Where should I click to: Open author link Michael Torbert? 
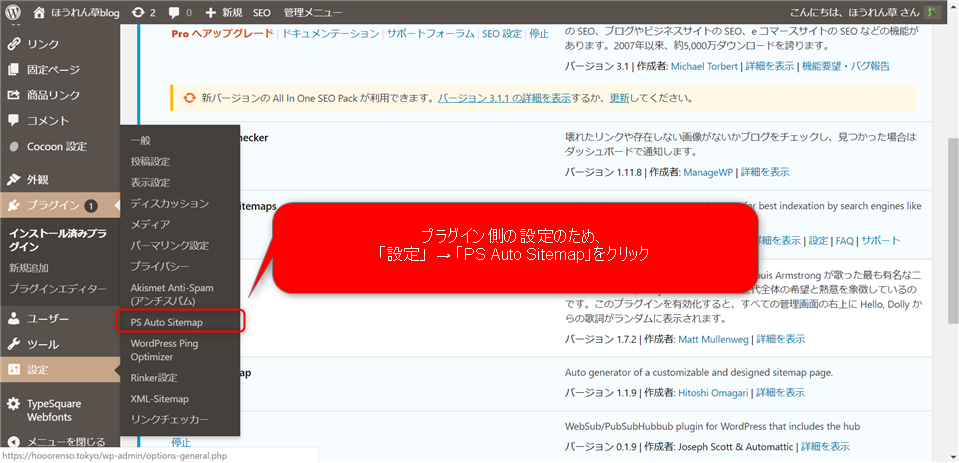coord(705,66)
